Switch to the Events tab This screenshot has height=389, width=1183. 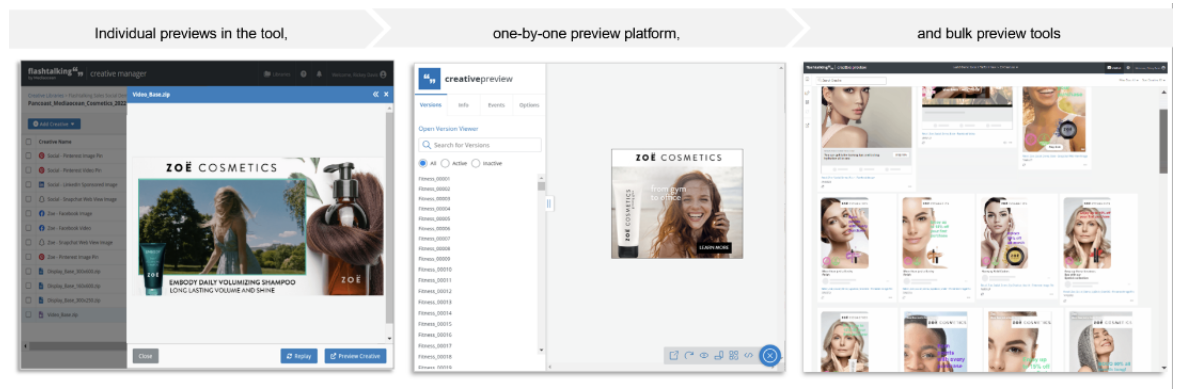(496, 105)
